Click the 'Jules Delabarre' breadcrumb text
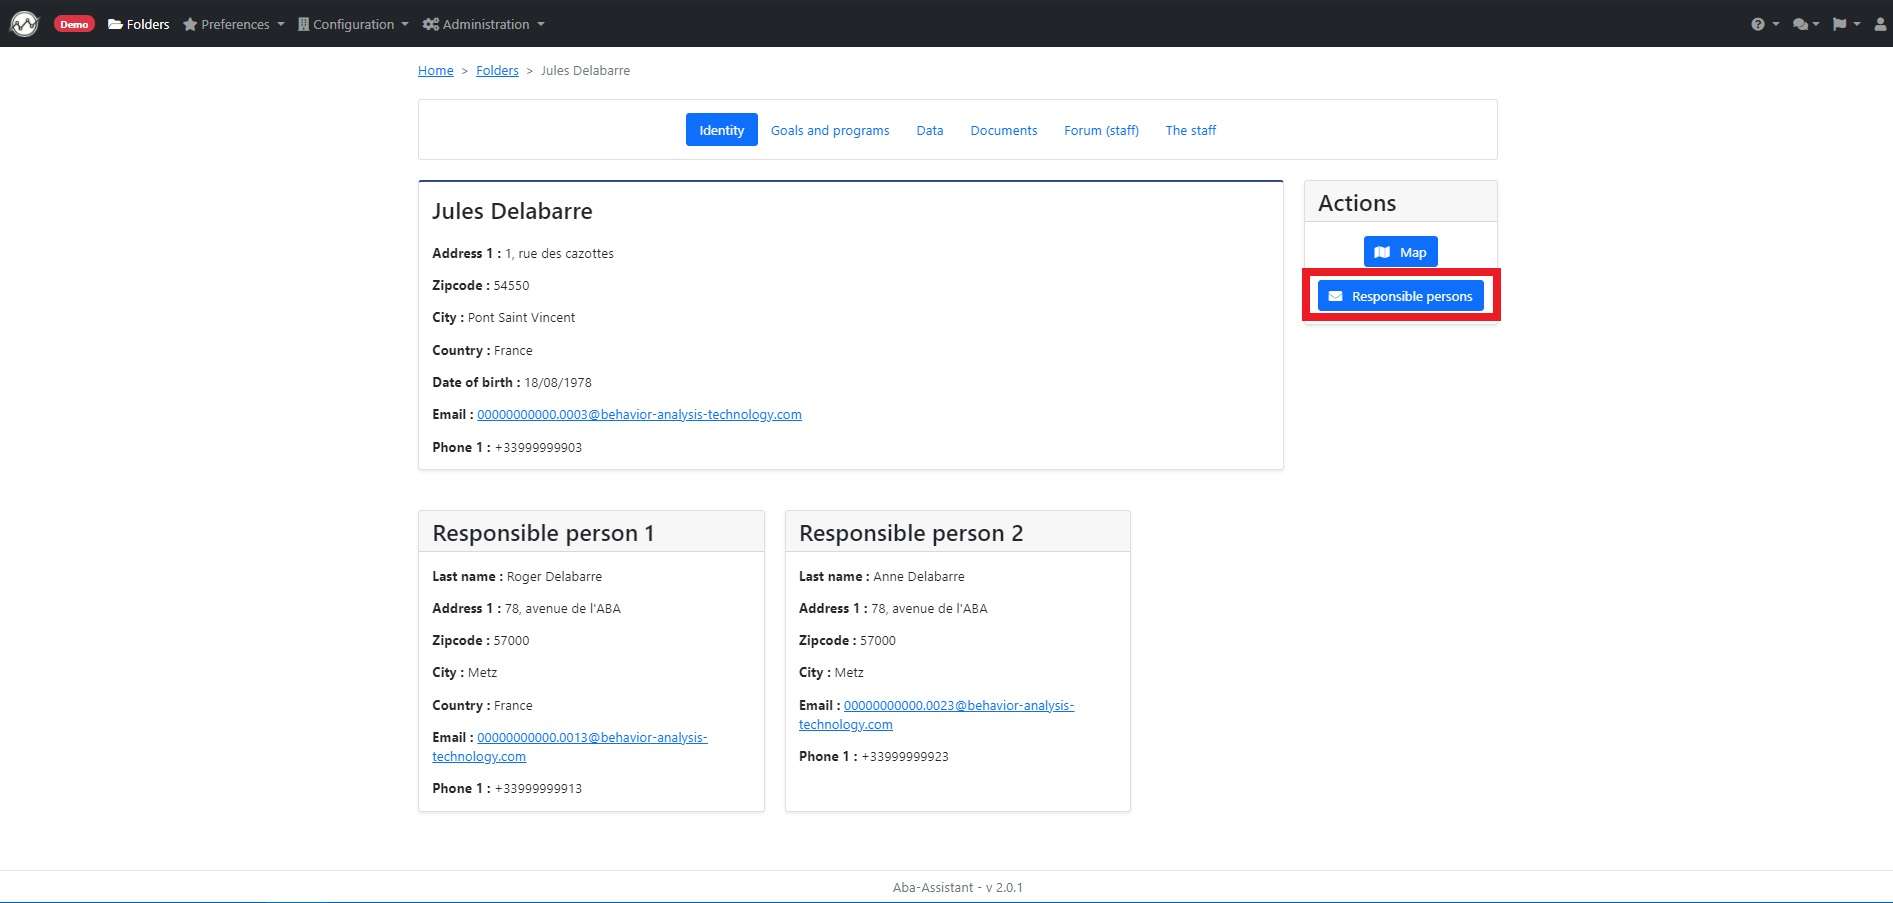 point(585,70)
